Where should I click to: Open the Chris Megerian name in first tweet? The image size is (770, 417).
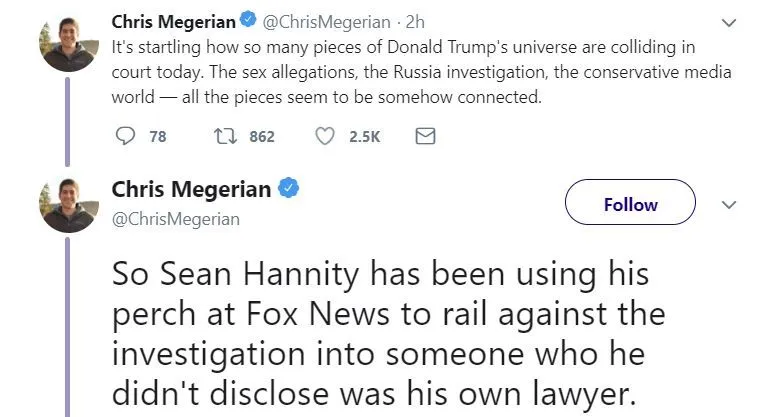point(172,21)
